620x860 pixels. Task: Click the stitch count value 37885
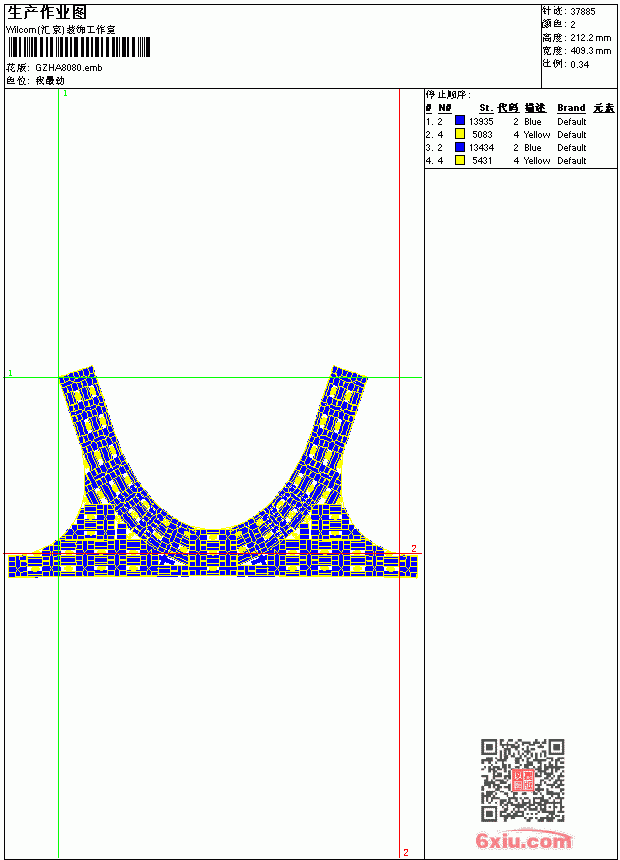(x=583, y=12)
